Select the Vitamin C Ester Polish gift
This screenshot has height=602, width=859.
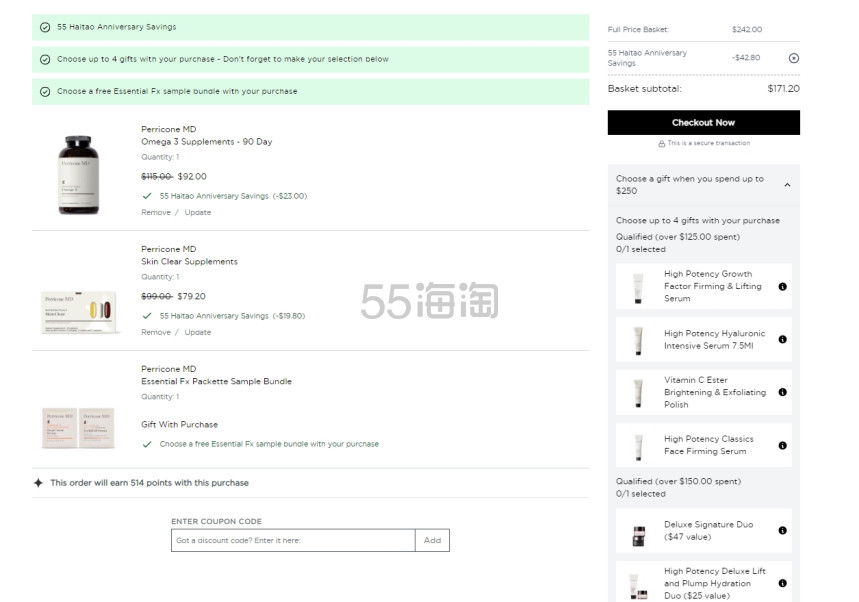(703, 392)
